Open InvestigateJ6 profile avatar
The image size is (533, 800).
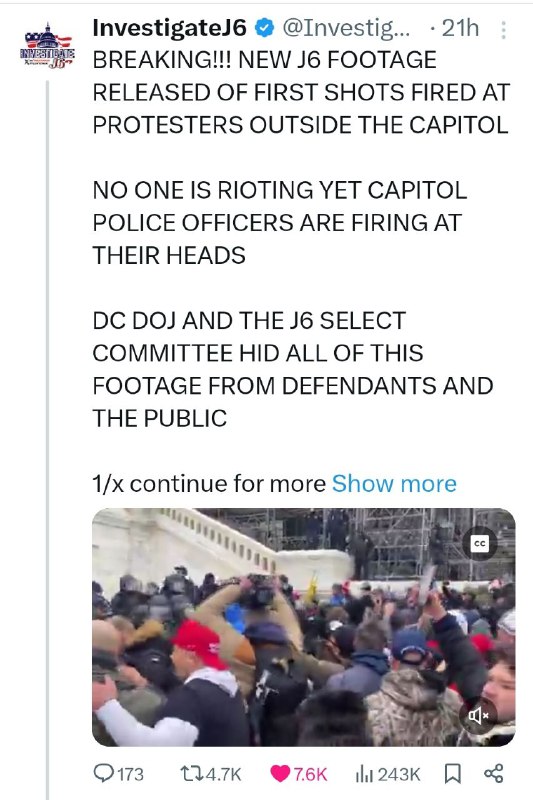click(x=48, y=47)
